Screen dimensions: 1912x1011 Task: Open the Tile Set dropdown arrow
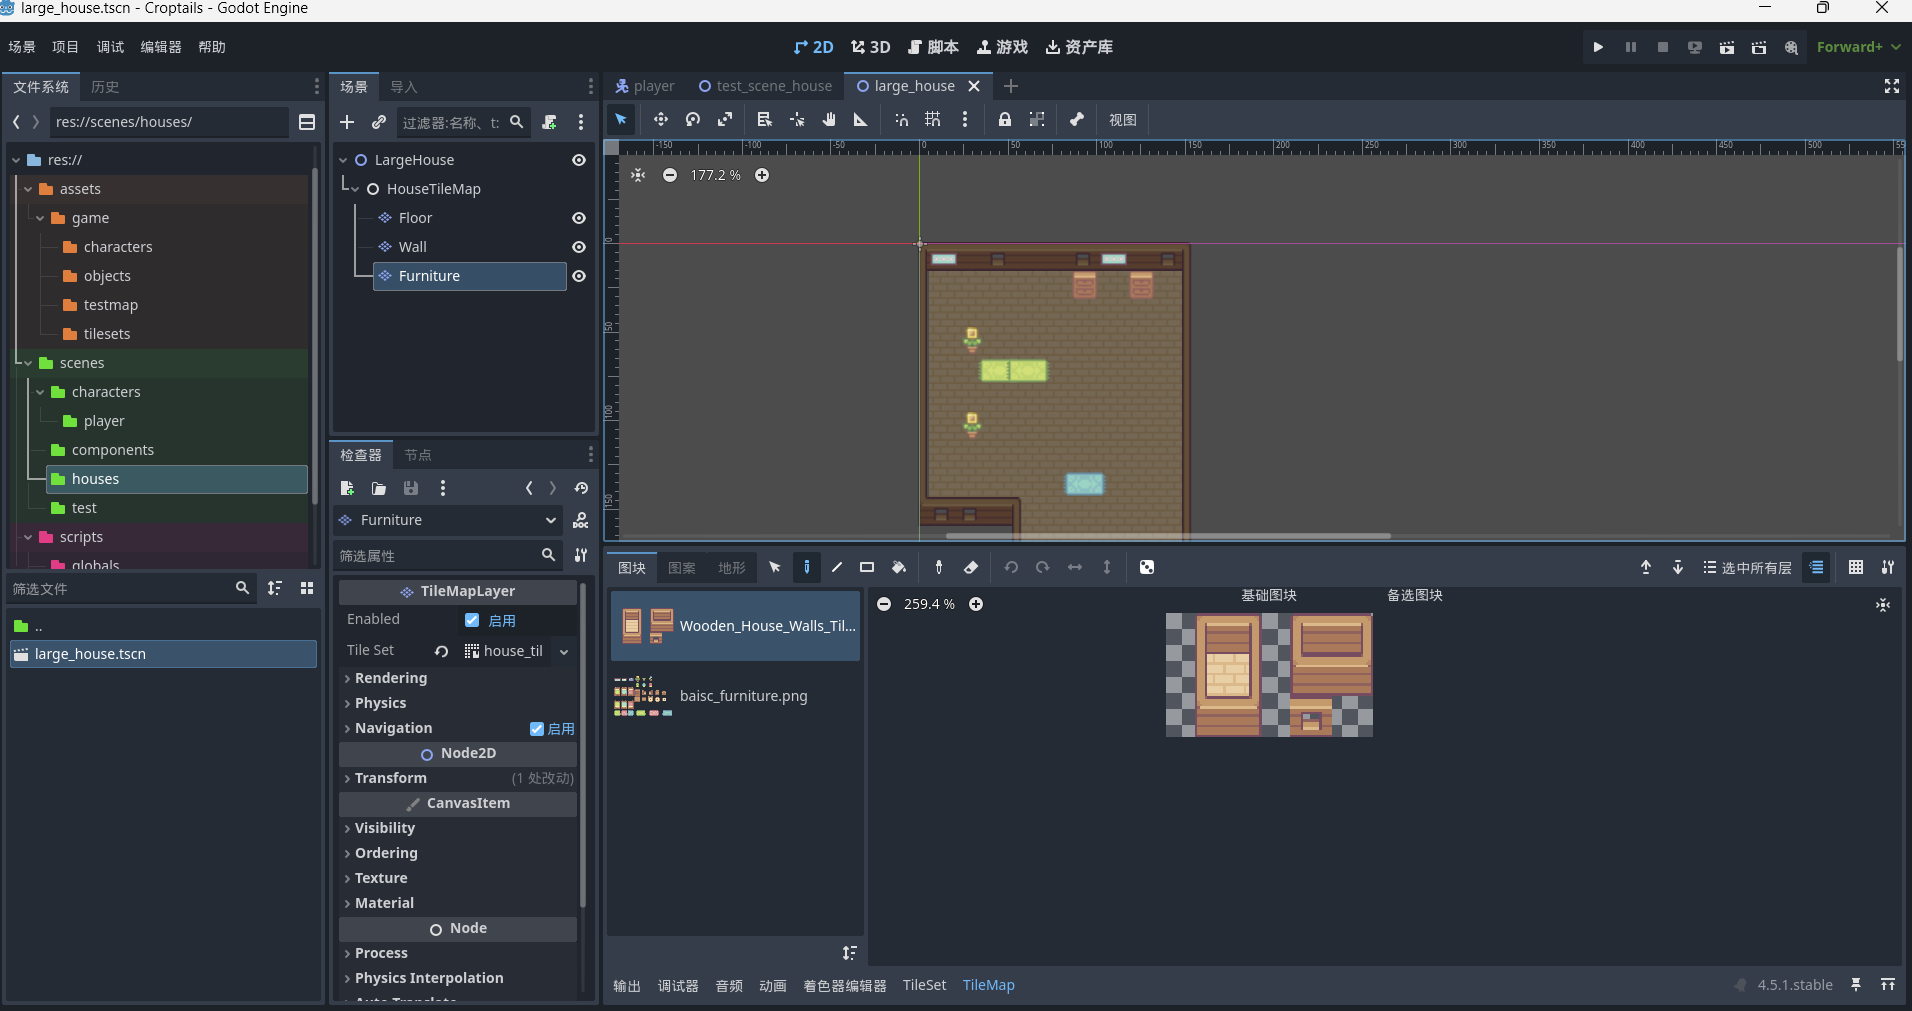click(564, 651)
